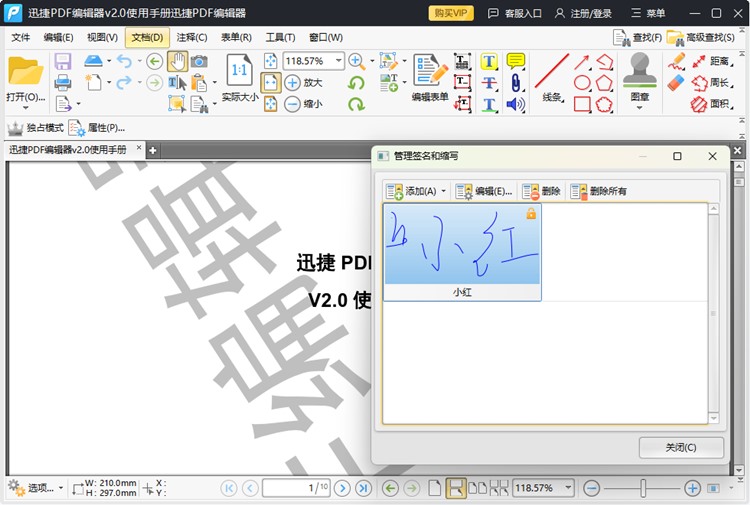Select the oval shape tool
Image resolution: width=750 pixels, height=505 pixels.
tap(582, 83)
